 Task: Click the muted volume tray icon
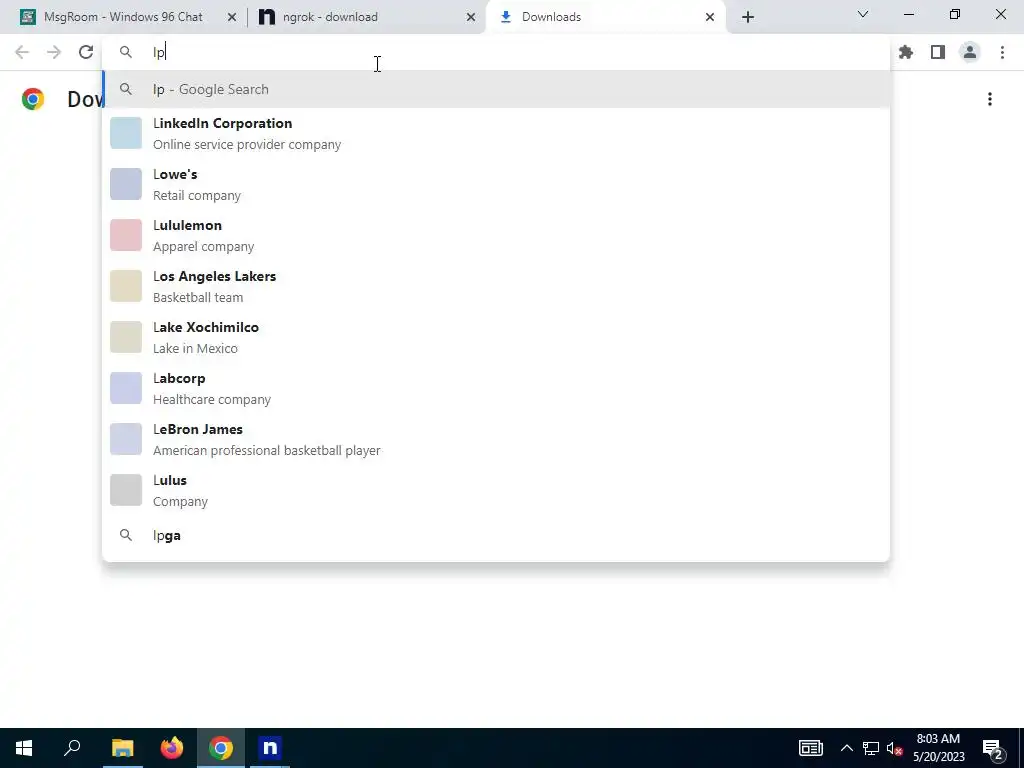point(895,748)
